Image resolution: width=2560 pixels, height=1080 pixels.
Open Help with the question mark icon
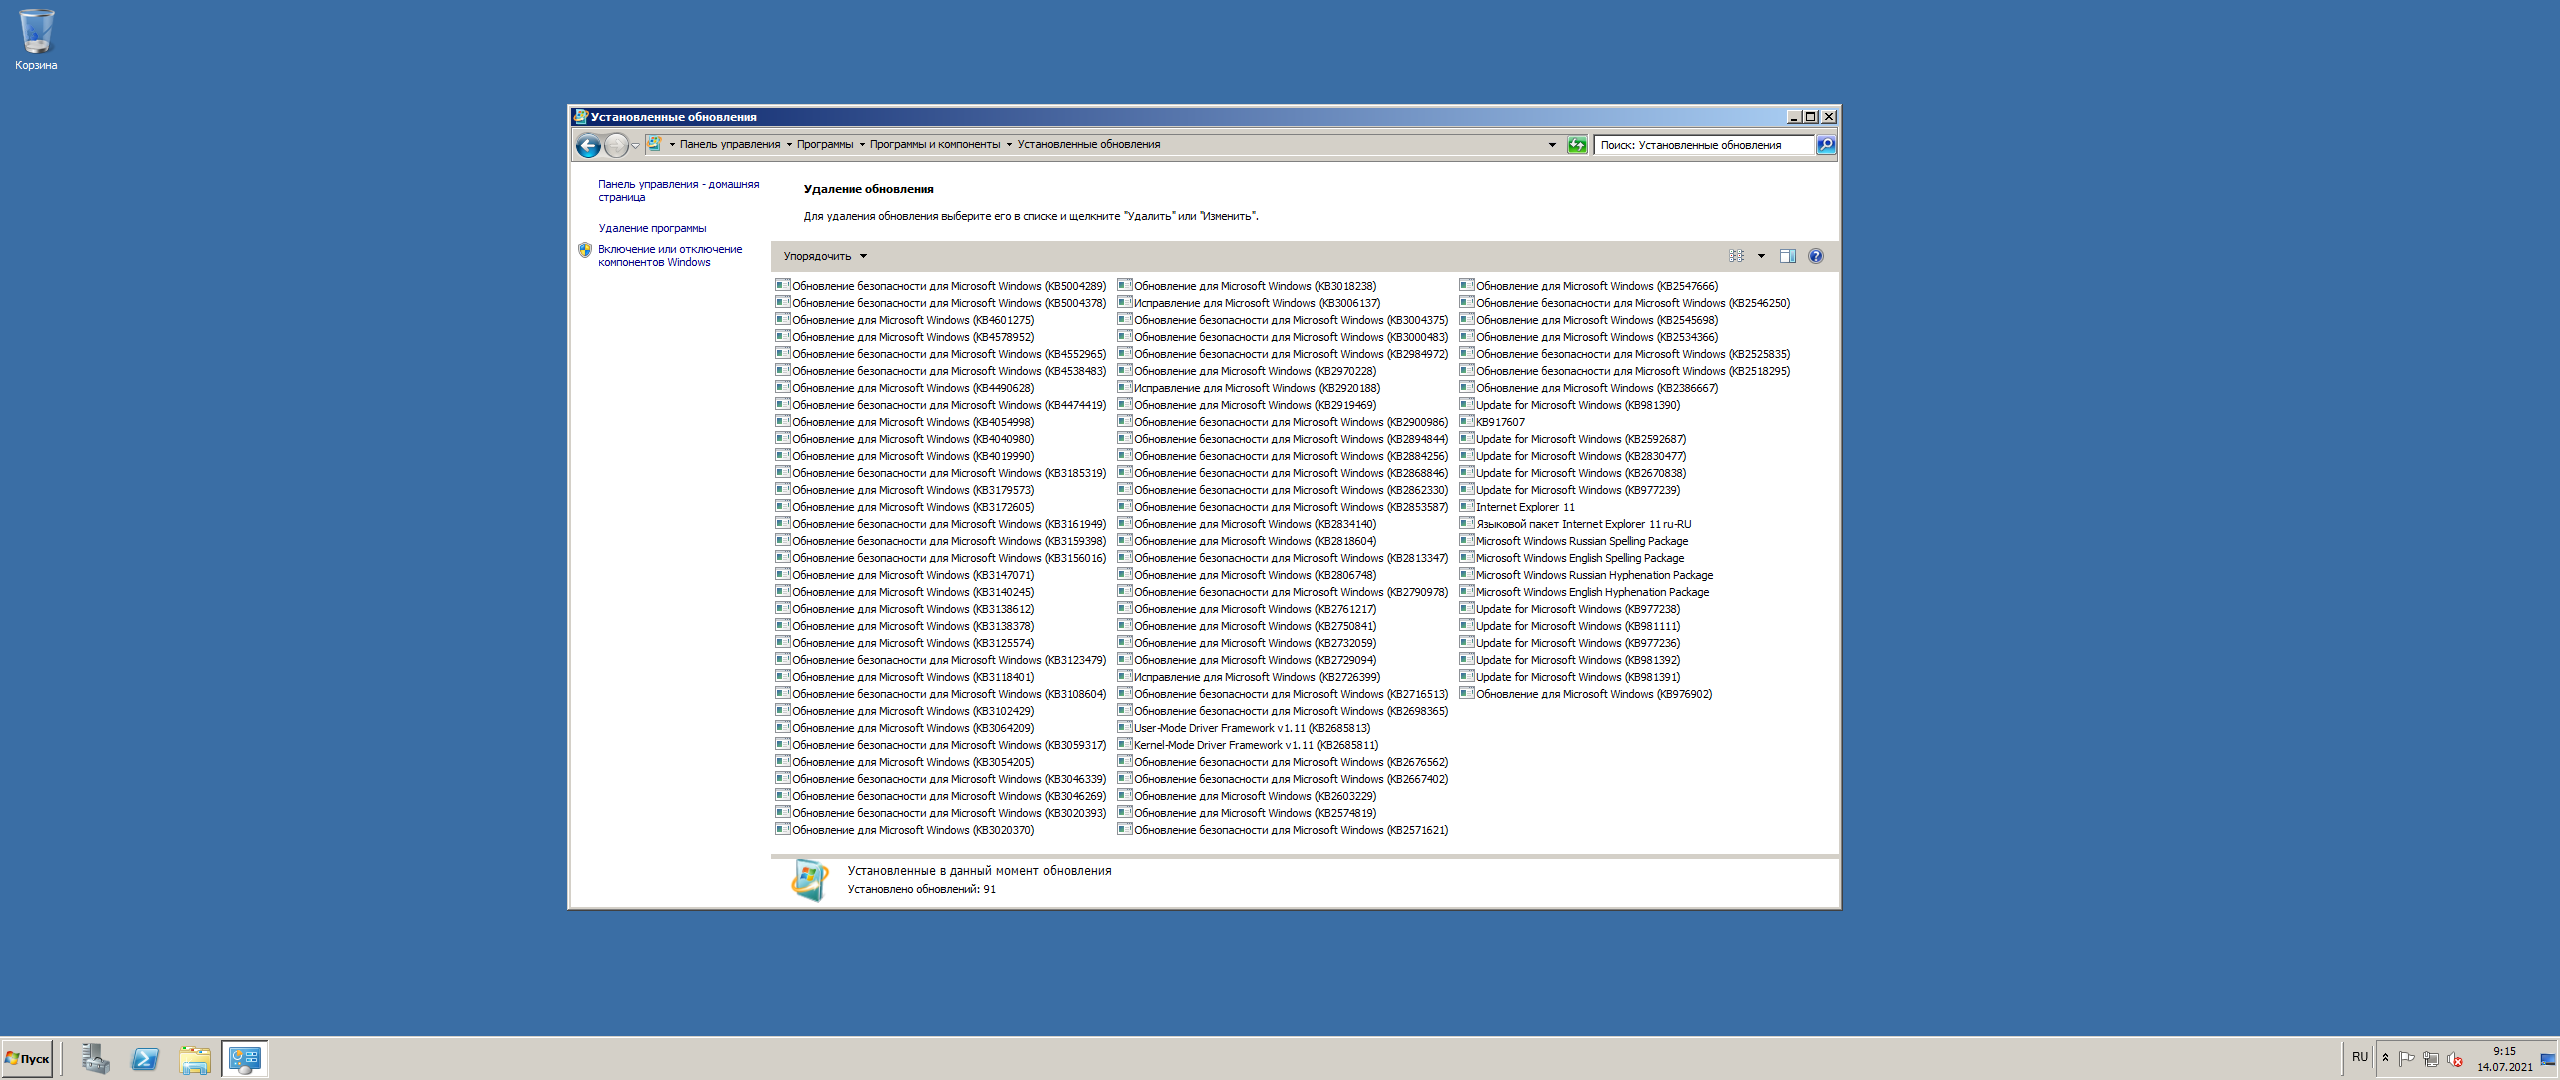coord(1816,257)
